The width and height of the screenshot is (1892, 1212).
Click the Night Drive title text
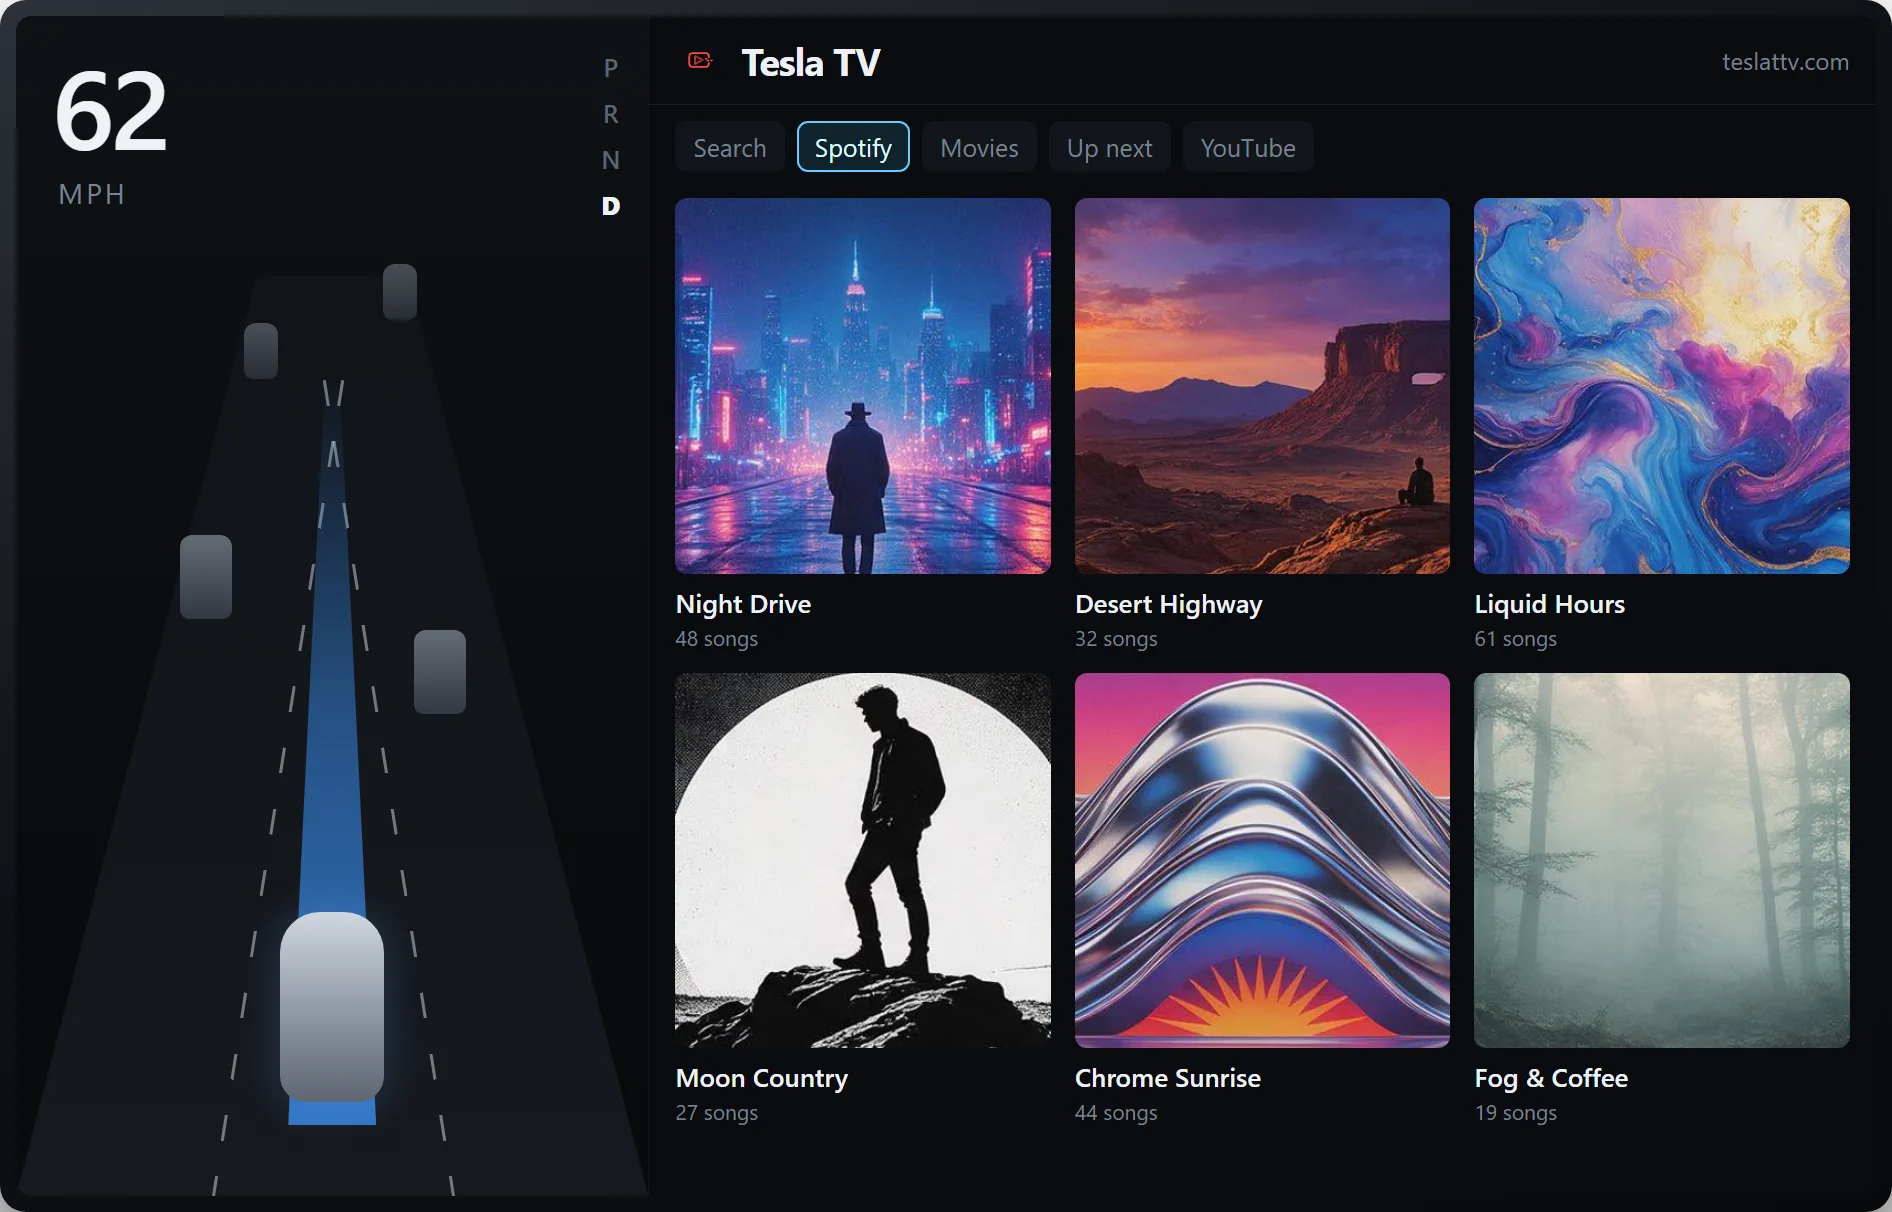pyautogui.click(x=743, y=604)
